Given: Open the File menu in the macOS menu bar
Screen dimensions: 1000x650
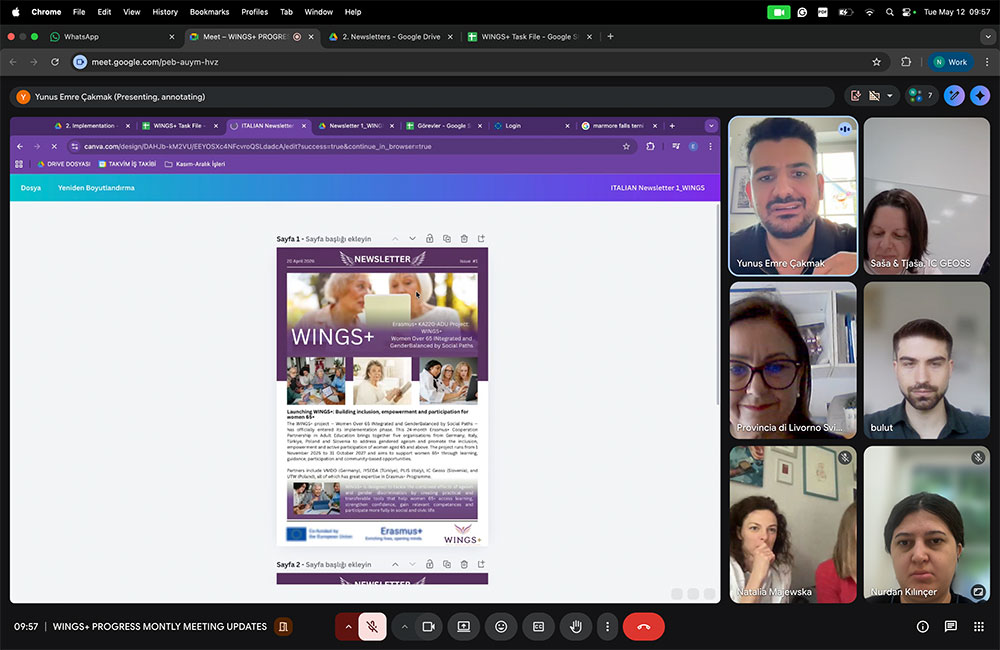Looking at the screenshot, I should click(78, 11).
